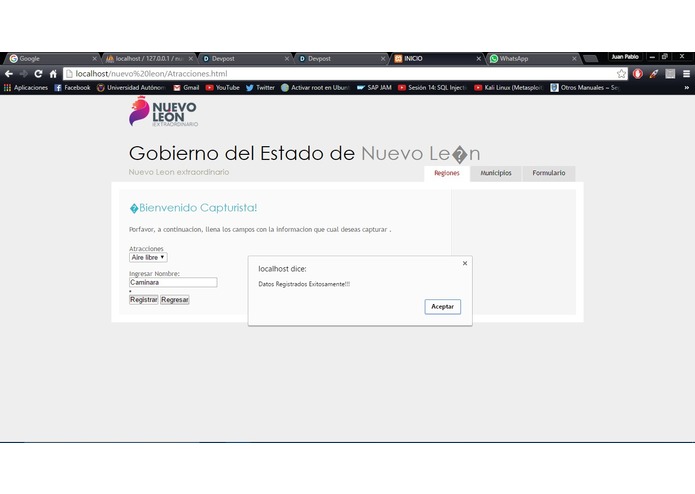Open the Regiones page tab

coord(447,173)
